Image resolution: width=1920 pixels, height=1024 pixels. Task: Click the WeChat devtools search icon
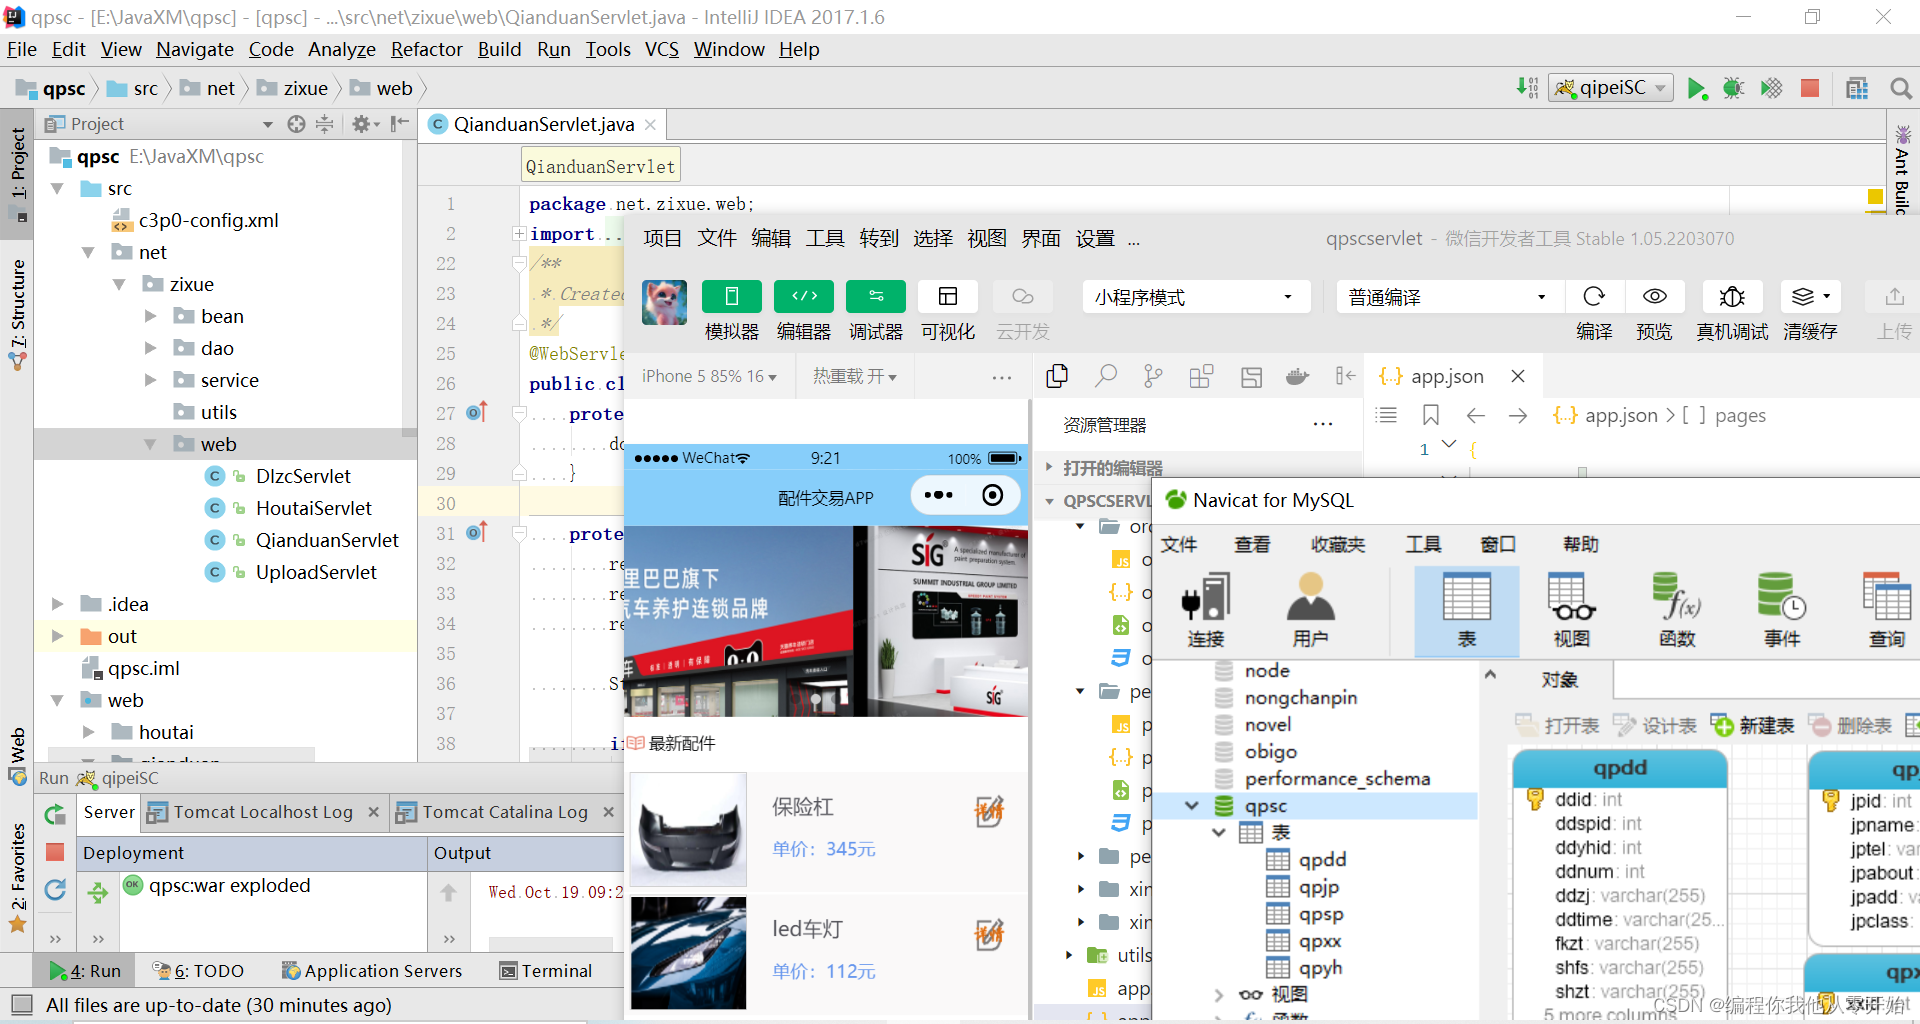(x=1105, y=376)
